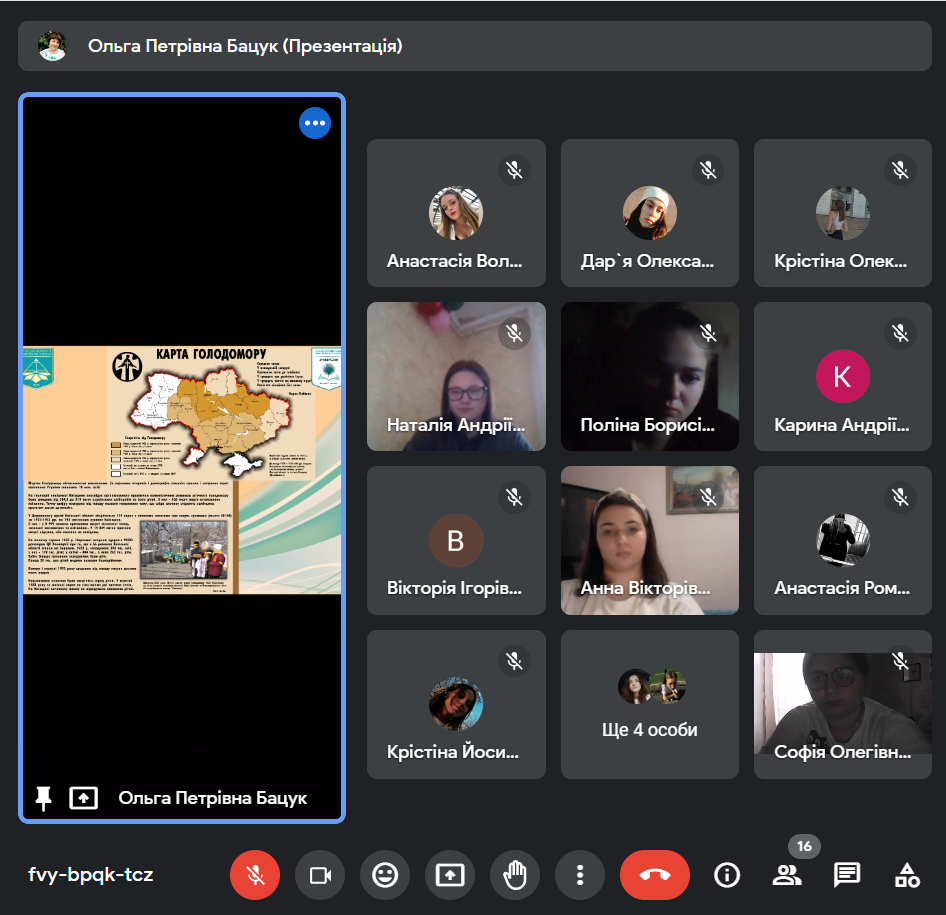Open blue options menu on presentation tile
Screen dimensions: 946x915
315,123
